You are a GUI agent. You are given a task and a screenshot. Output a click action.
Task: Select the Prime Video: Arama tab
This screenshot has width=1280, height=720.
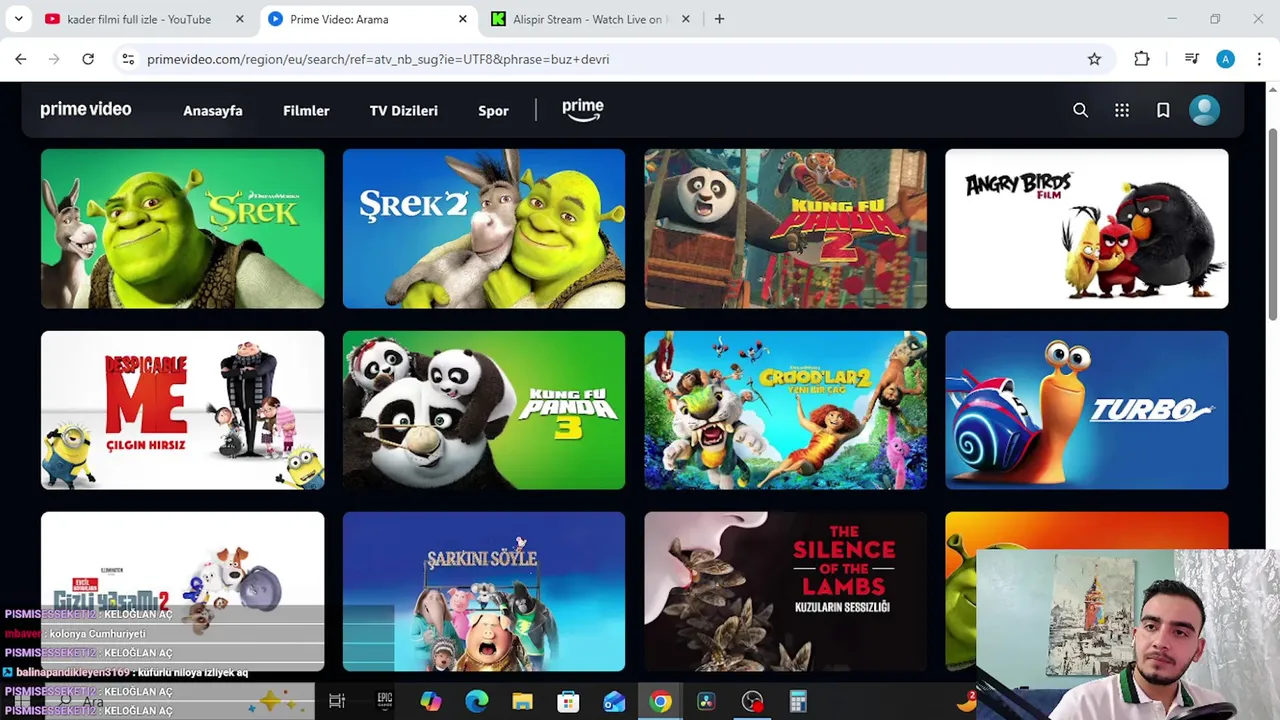[340, 19]
